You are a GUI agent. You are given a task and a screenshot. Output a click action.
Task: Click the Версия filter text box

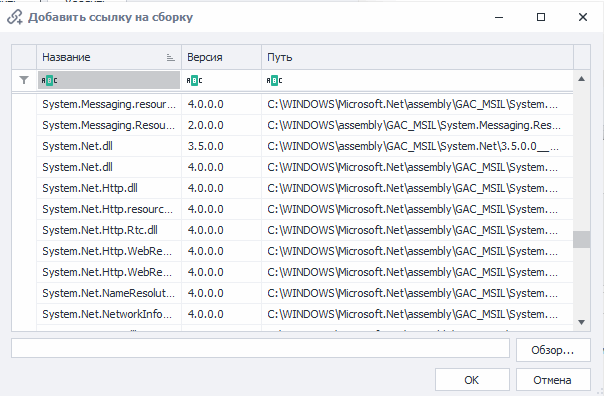click(221, 80)
